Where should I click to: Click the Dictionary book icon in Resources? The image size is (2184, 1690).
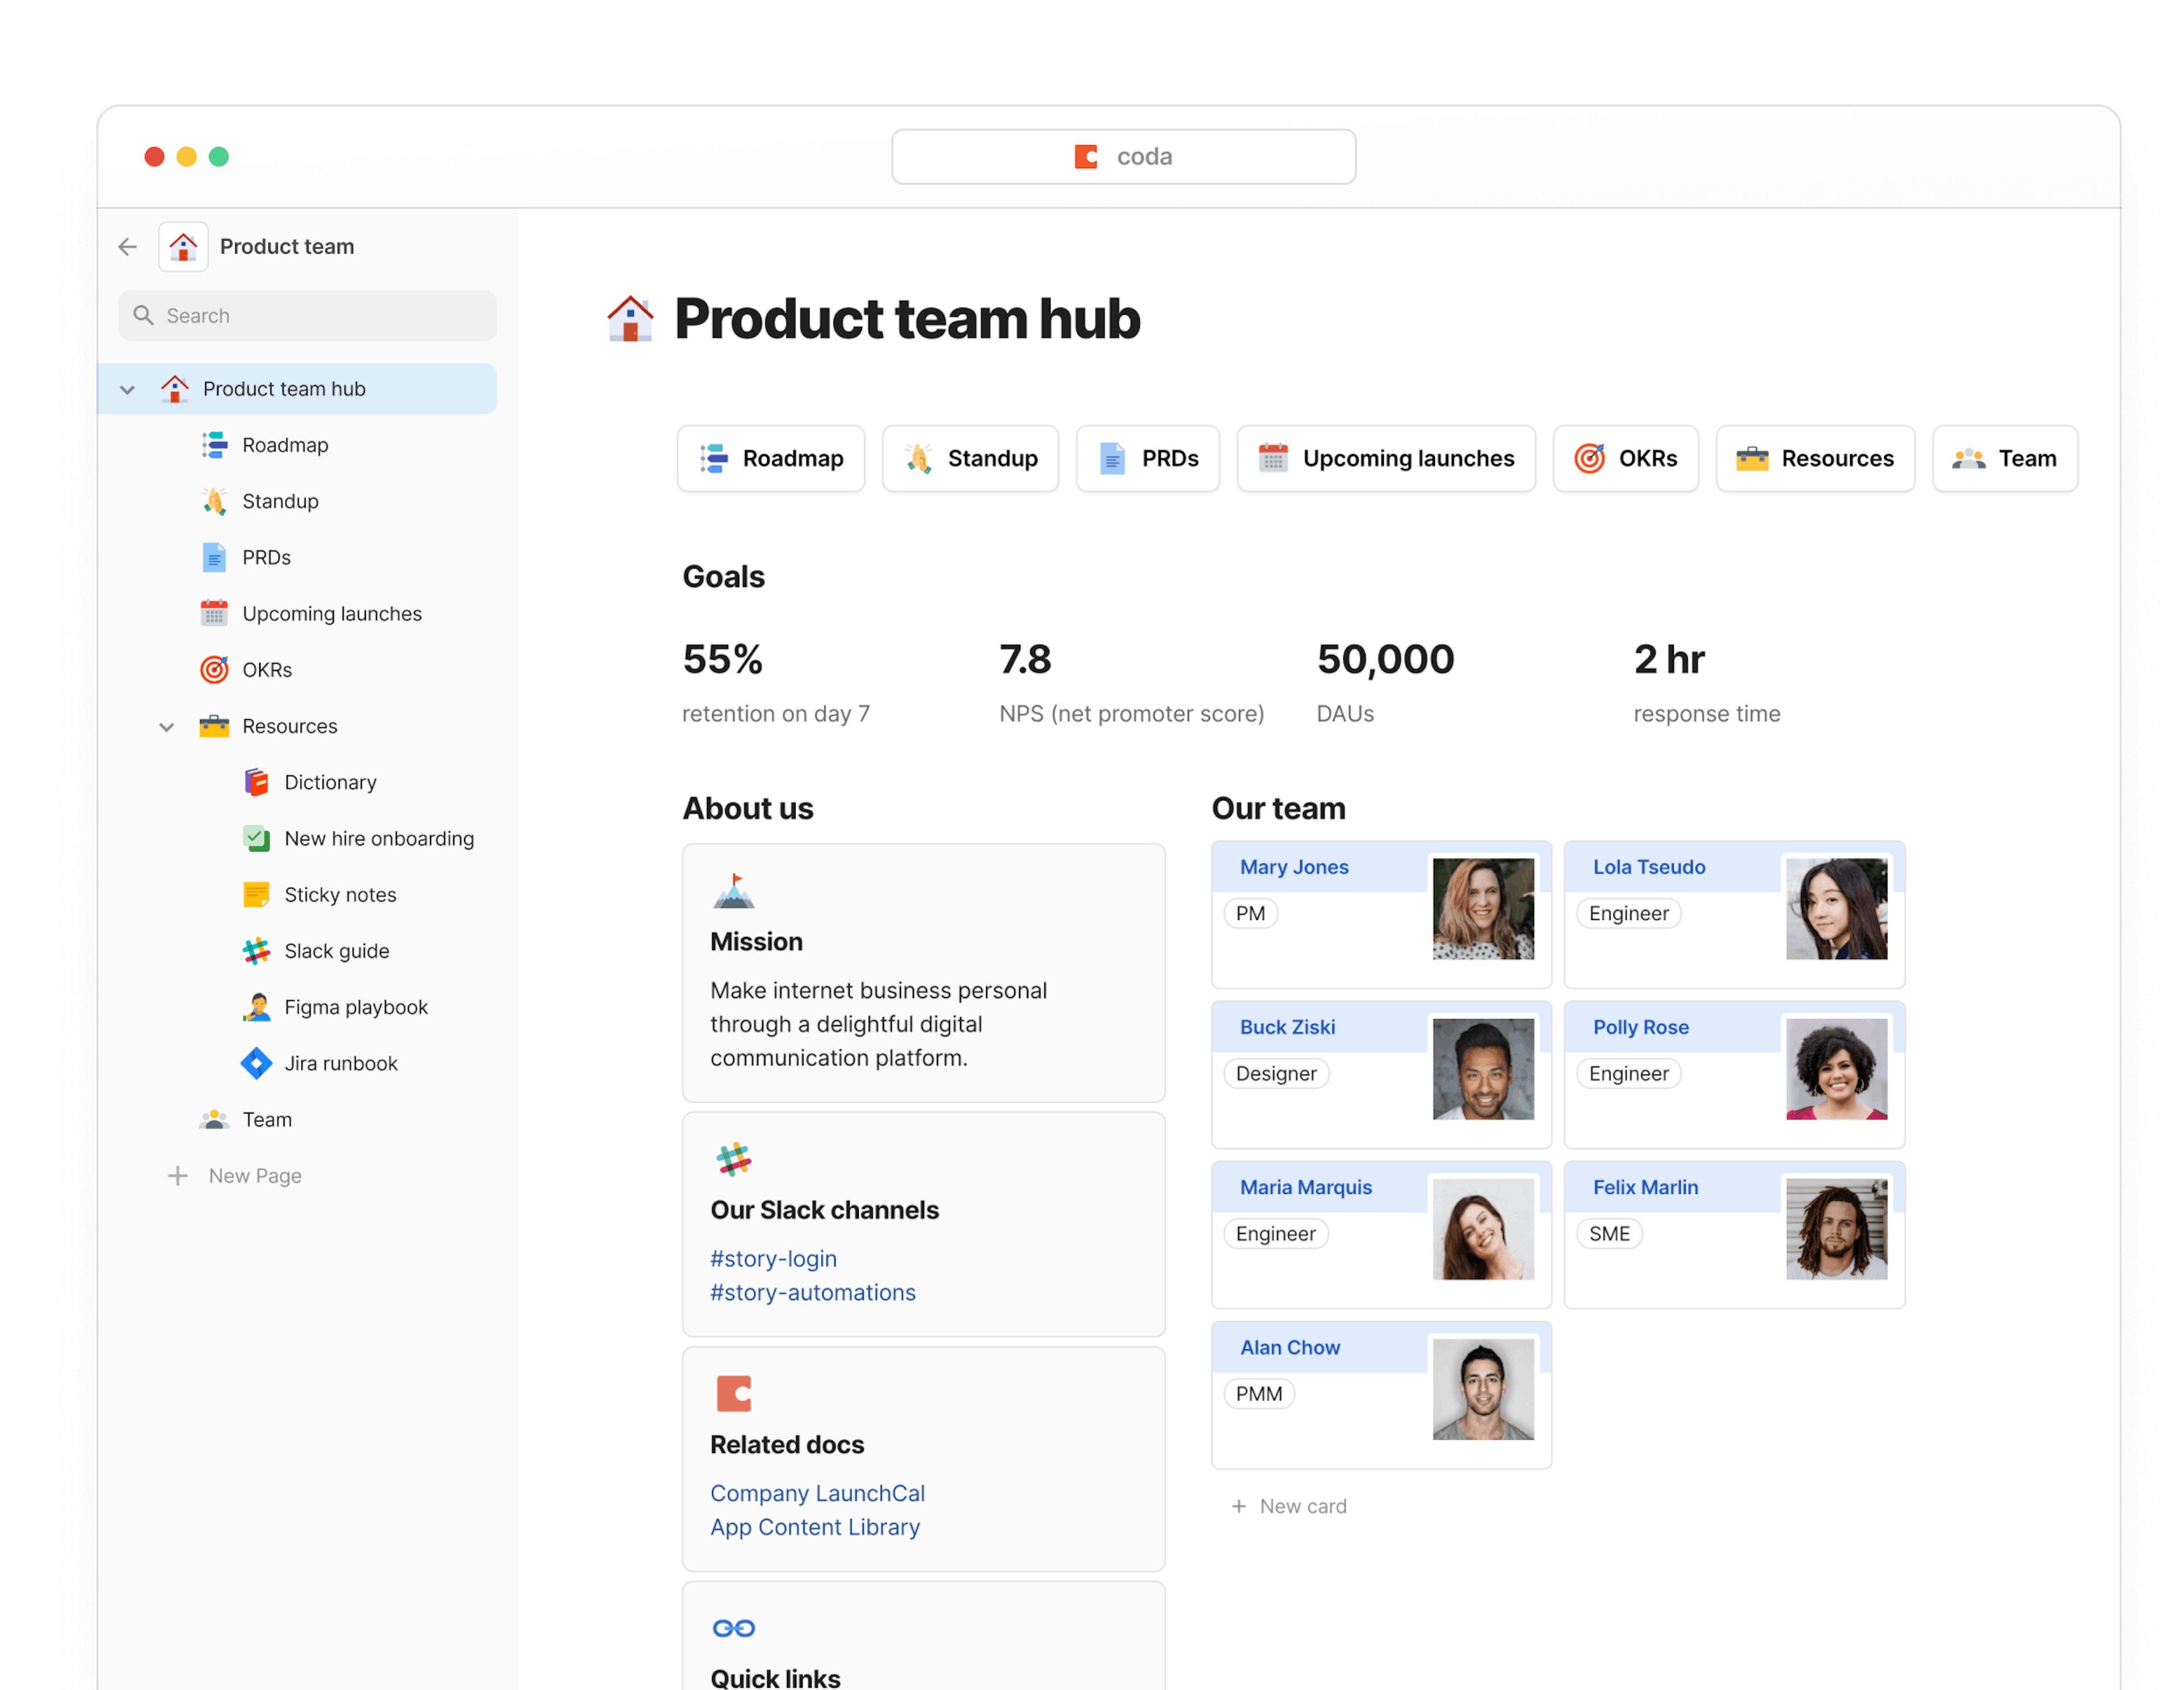click(257, 782)
